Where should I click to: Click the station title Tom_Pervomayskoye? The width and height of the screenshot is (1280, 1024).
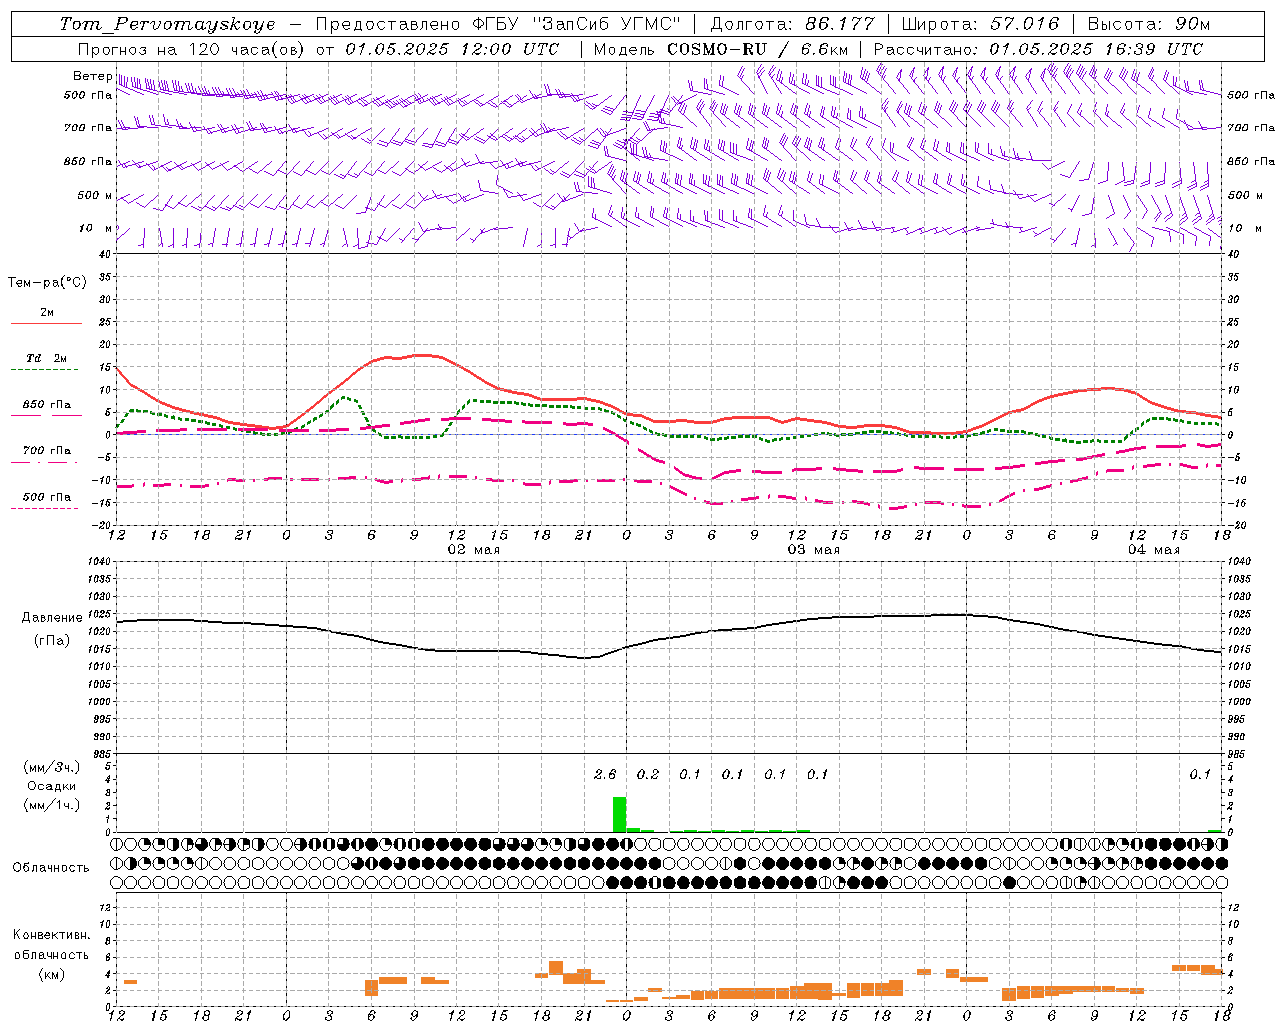[x=167, y=24]
